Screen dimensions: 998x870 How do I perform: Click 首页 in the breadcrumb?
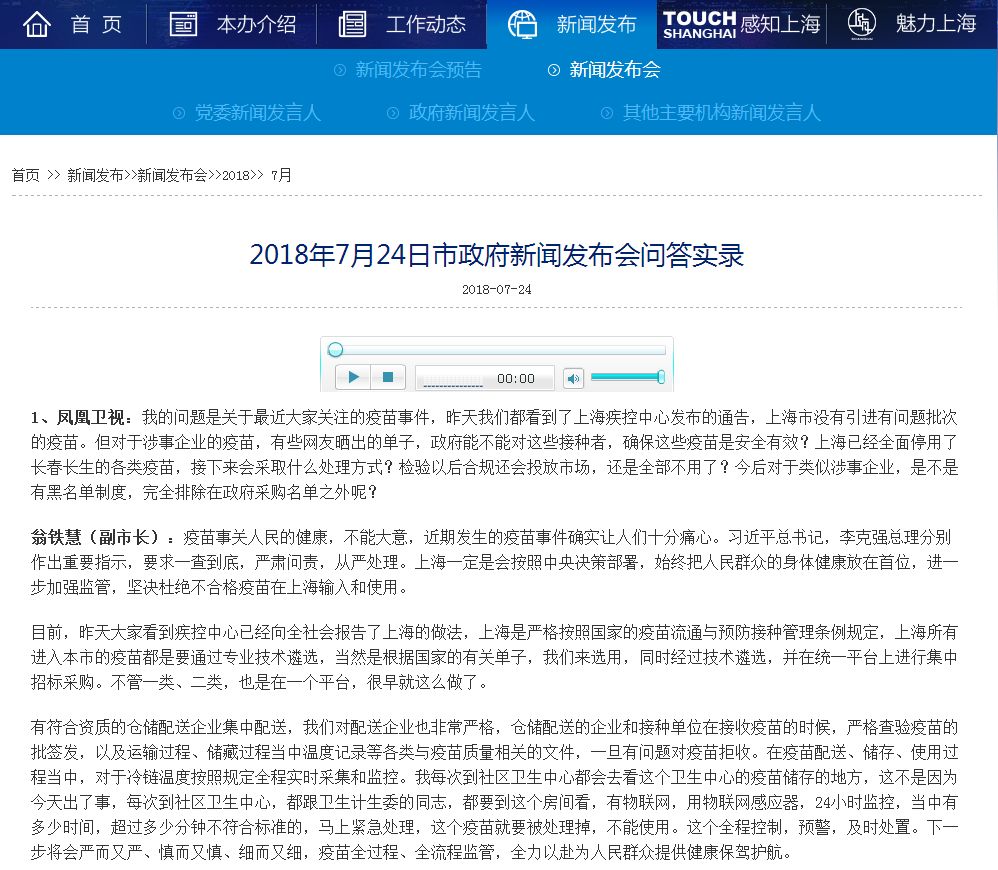click(25, 175)
